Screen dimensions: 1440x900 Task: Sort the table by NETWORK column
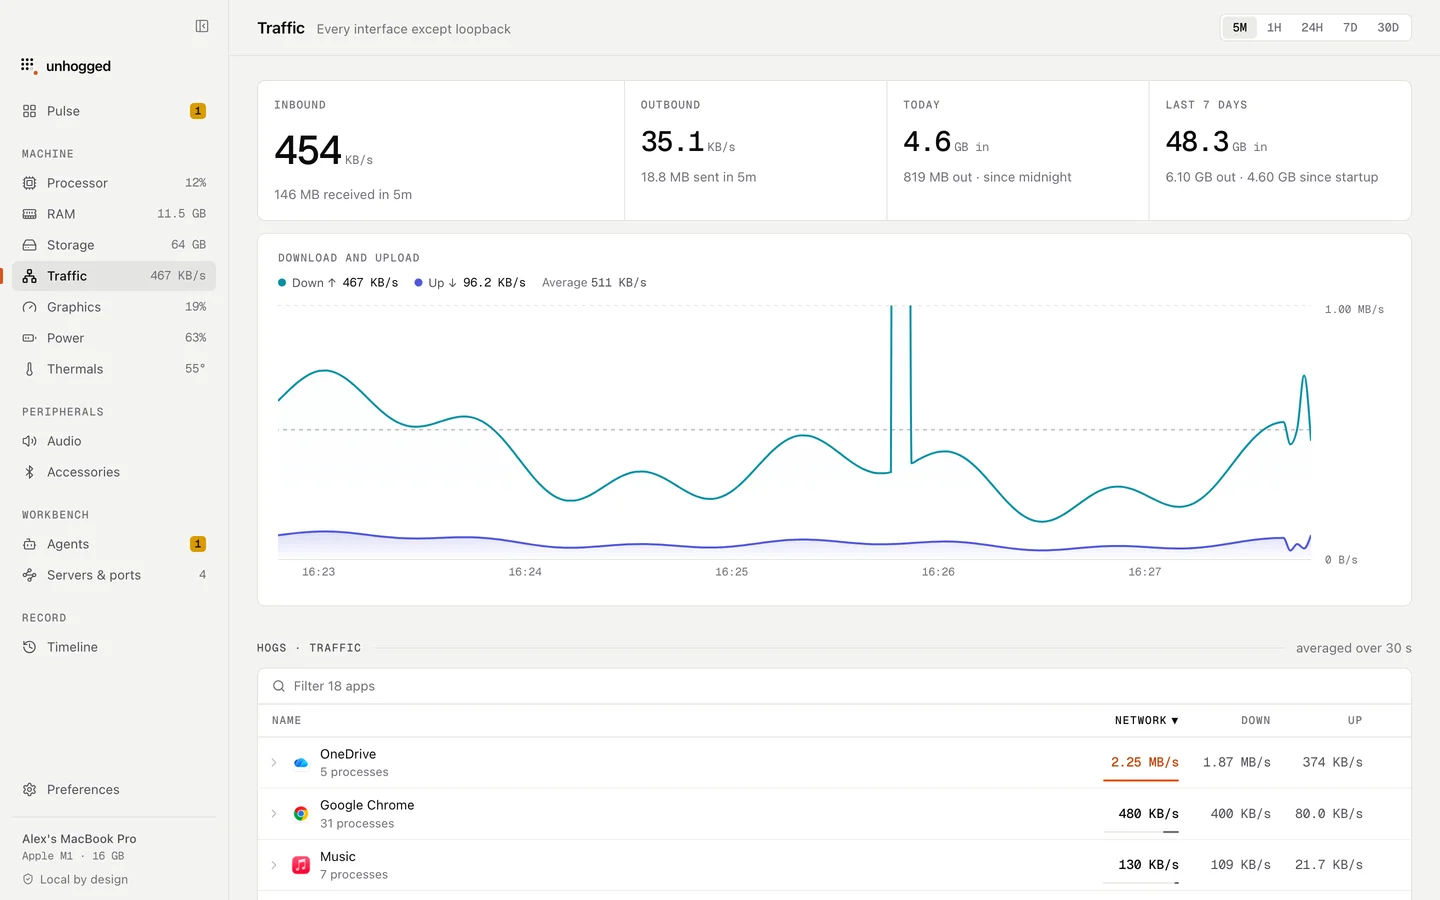(1146, 720)
